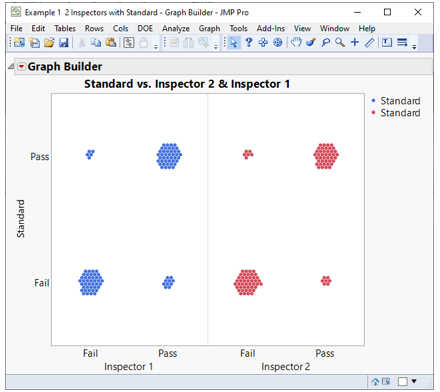The height and width of the screenshot is (392, 440).
Task: Select the Line drawing tool
Action: [370, 42]
